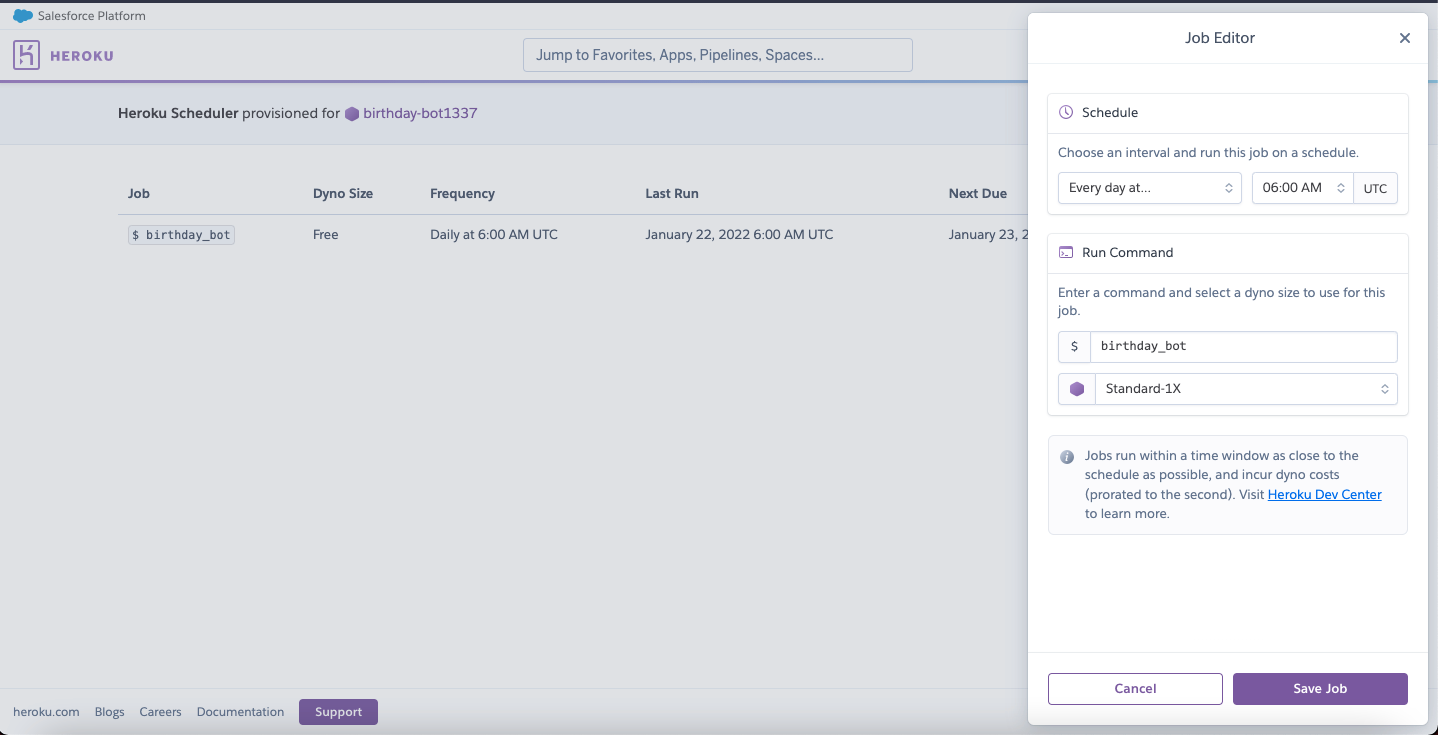This screenshot has width=1438, height=735.
Task: Click the 'Job Editor' panel title
Action: (x=1220, y=38)
